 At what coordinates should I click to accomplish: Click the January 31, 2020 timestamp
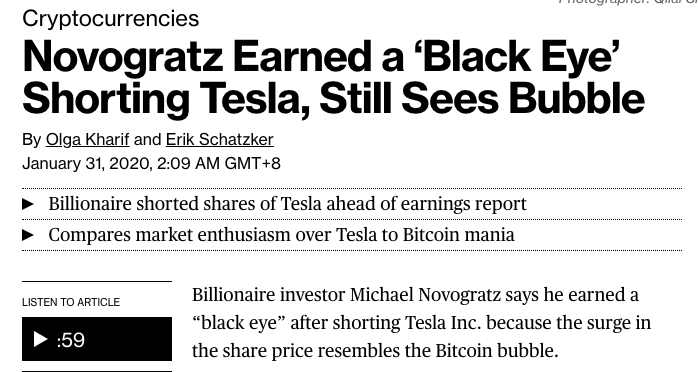point(151,163)
